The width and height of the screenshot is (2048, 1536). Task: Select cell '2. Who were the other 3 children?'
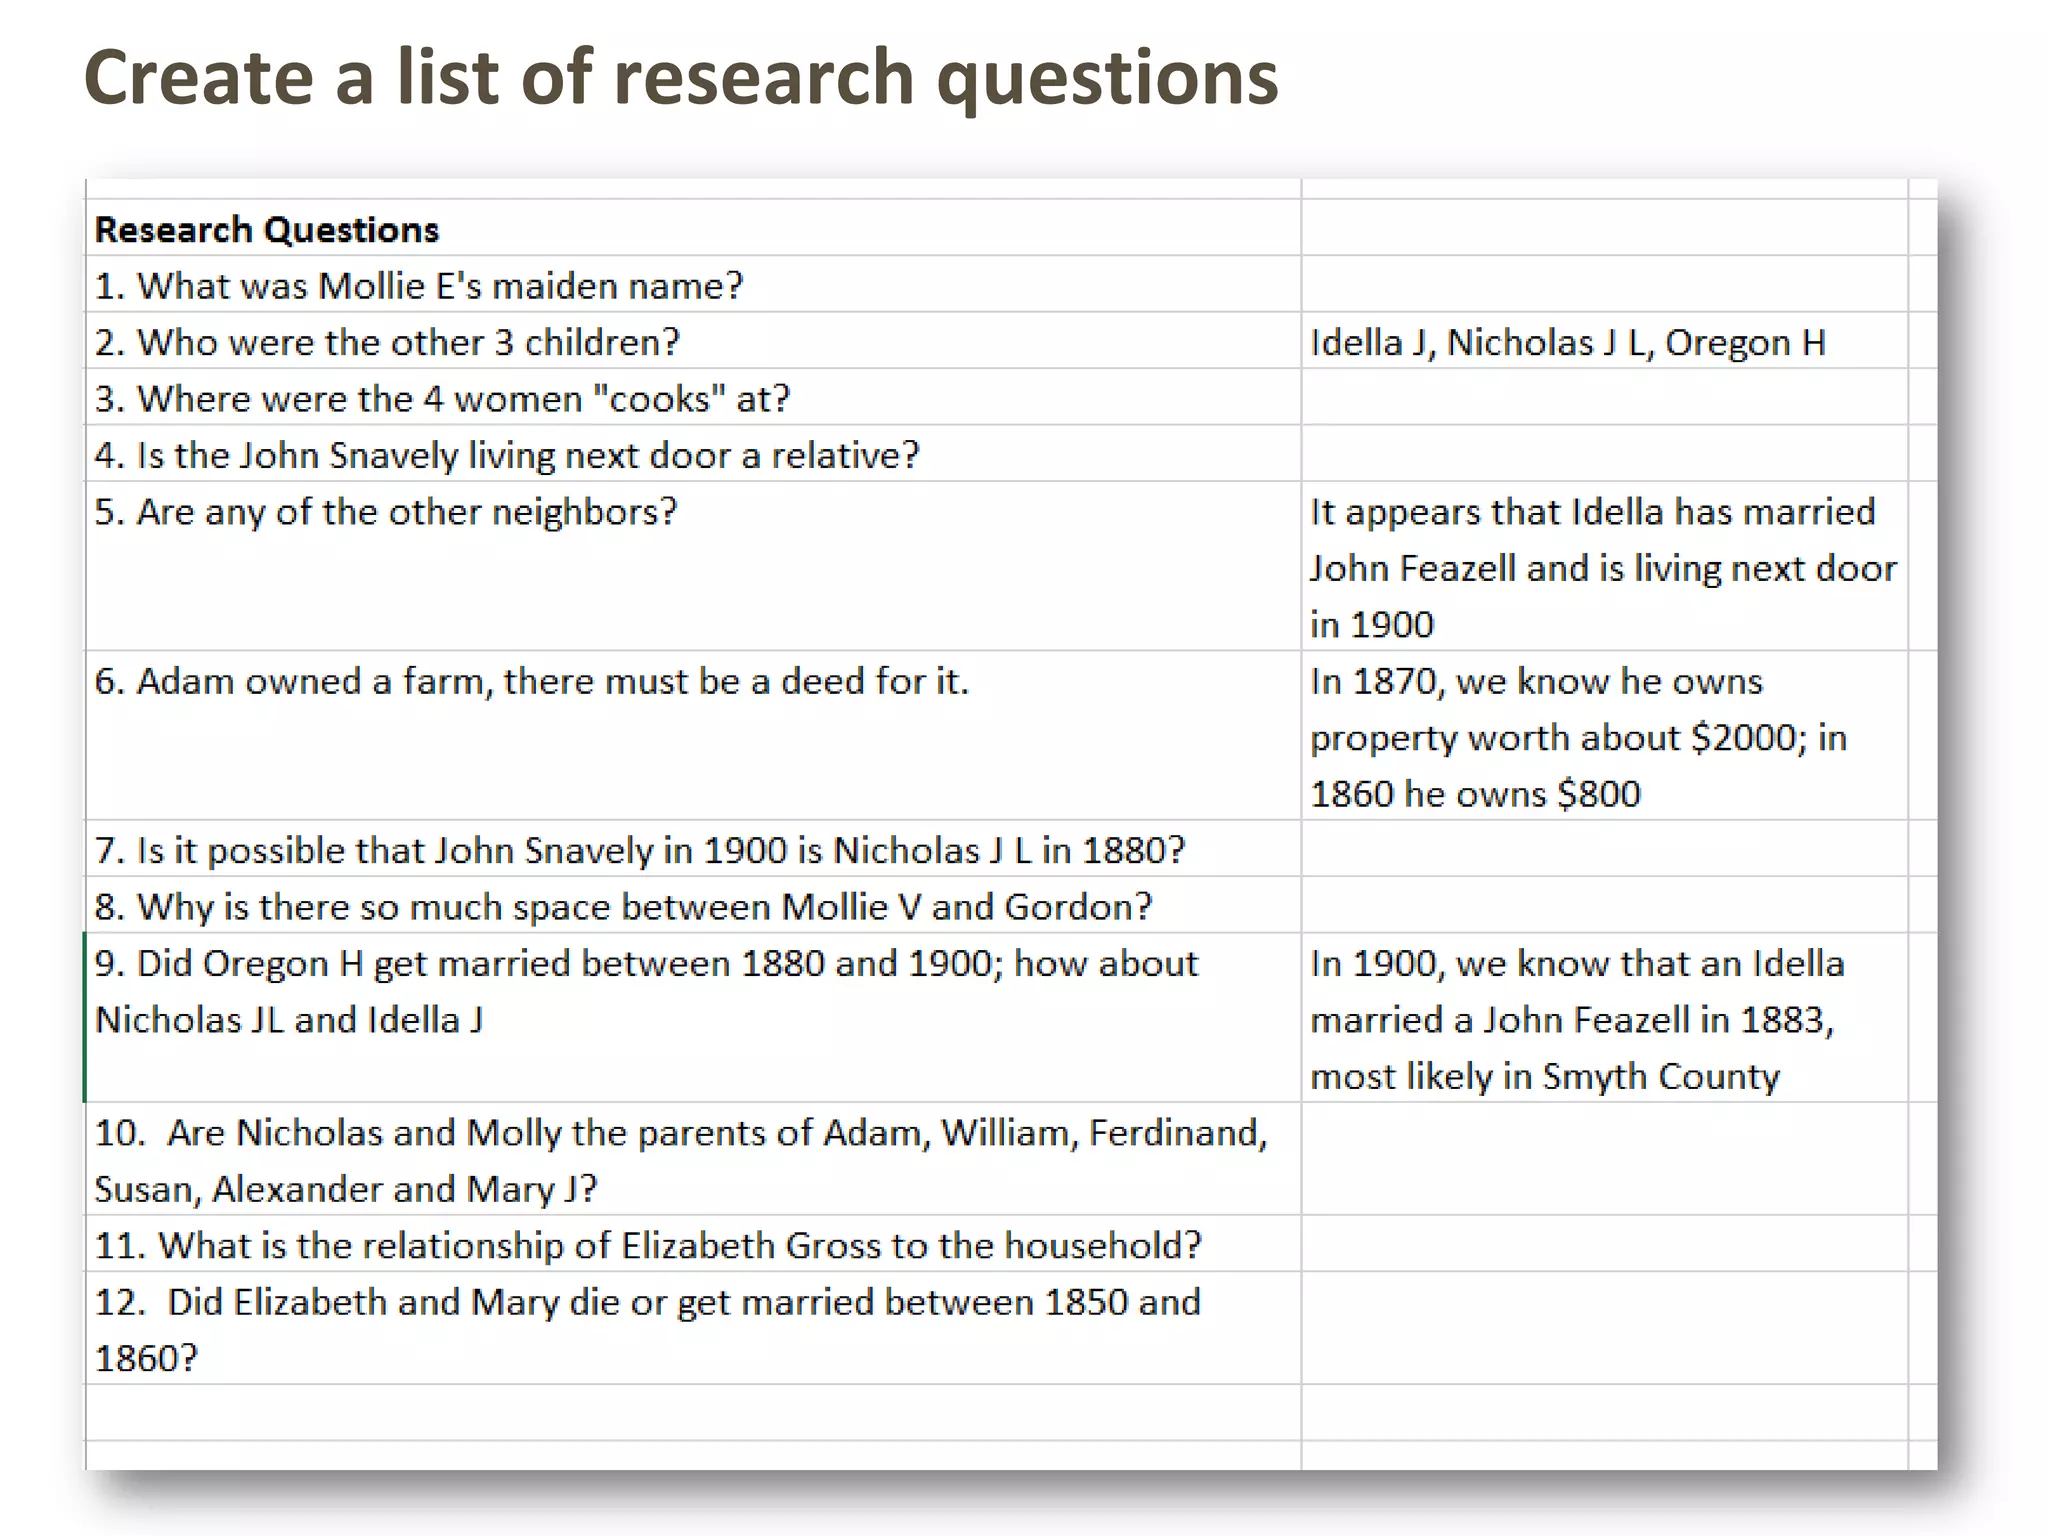pos(693,341)
